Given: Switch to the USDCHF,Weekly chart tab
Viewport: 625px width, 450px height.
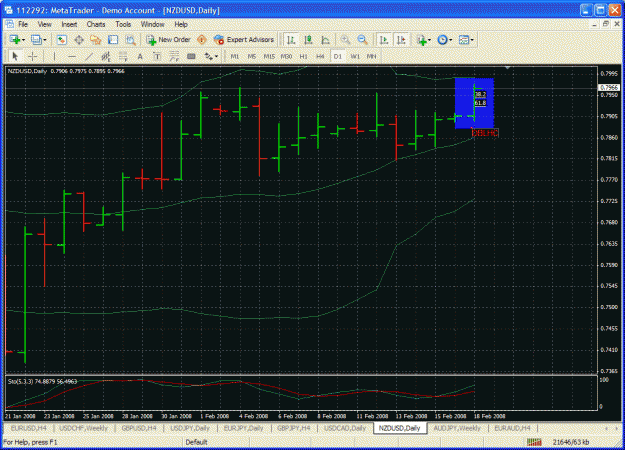Looking at the screenshot, I should click(84, 428).
